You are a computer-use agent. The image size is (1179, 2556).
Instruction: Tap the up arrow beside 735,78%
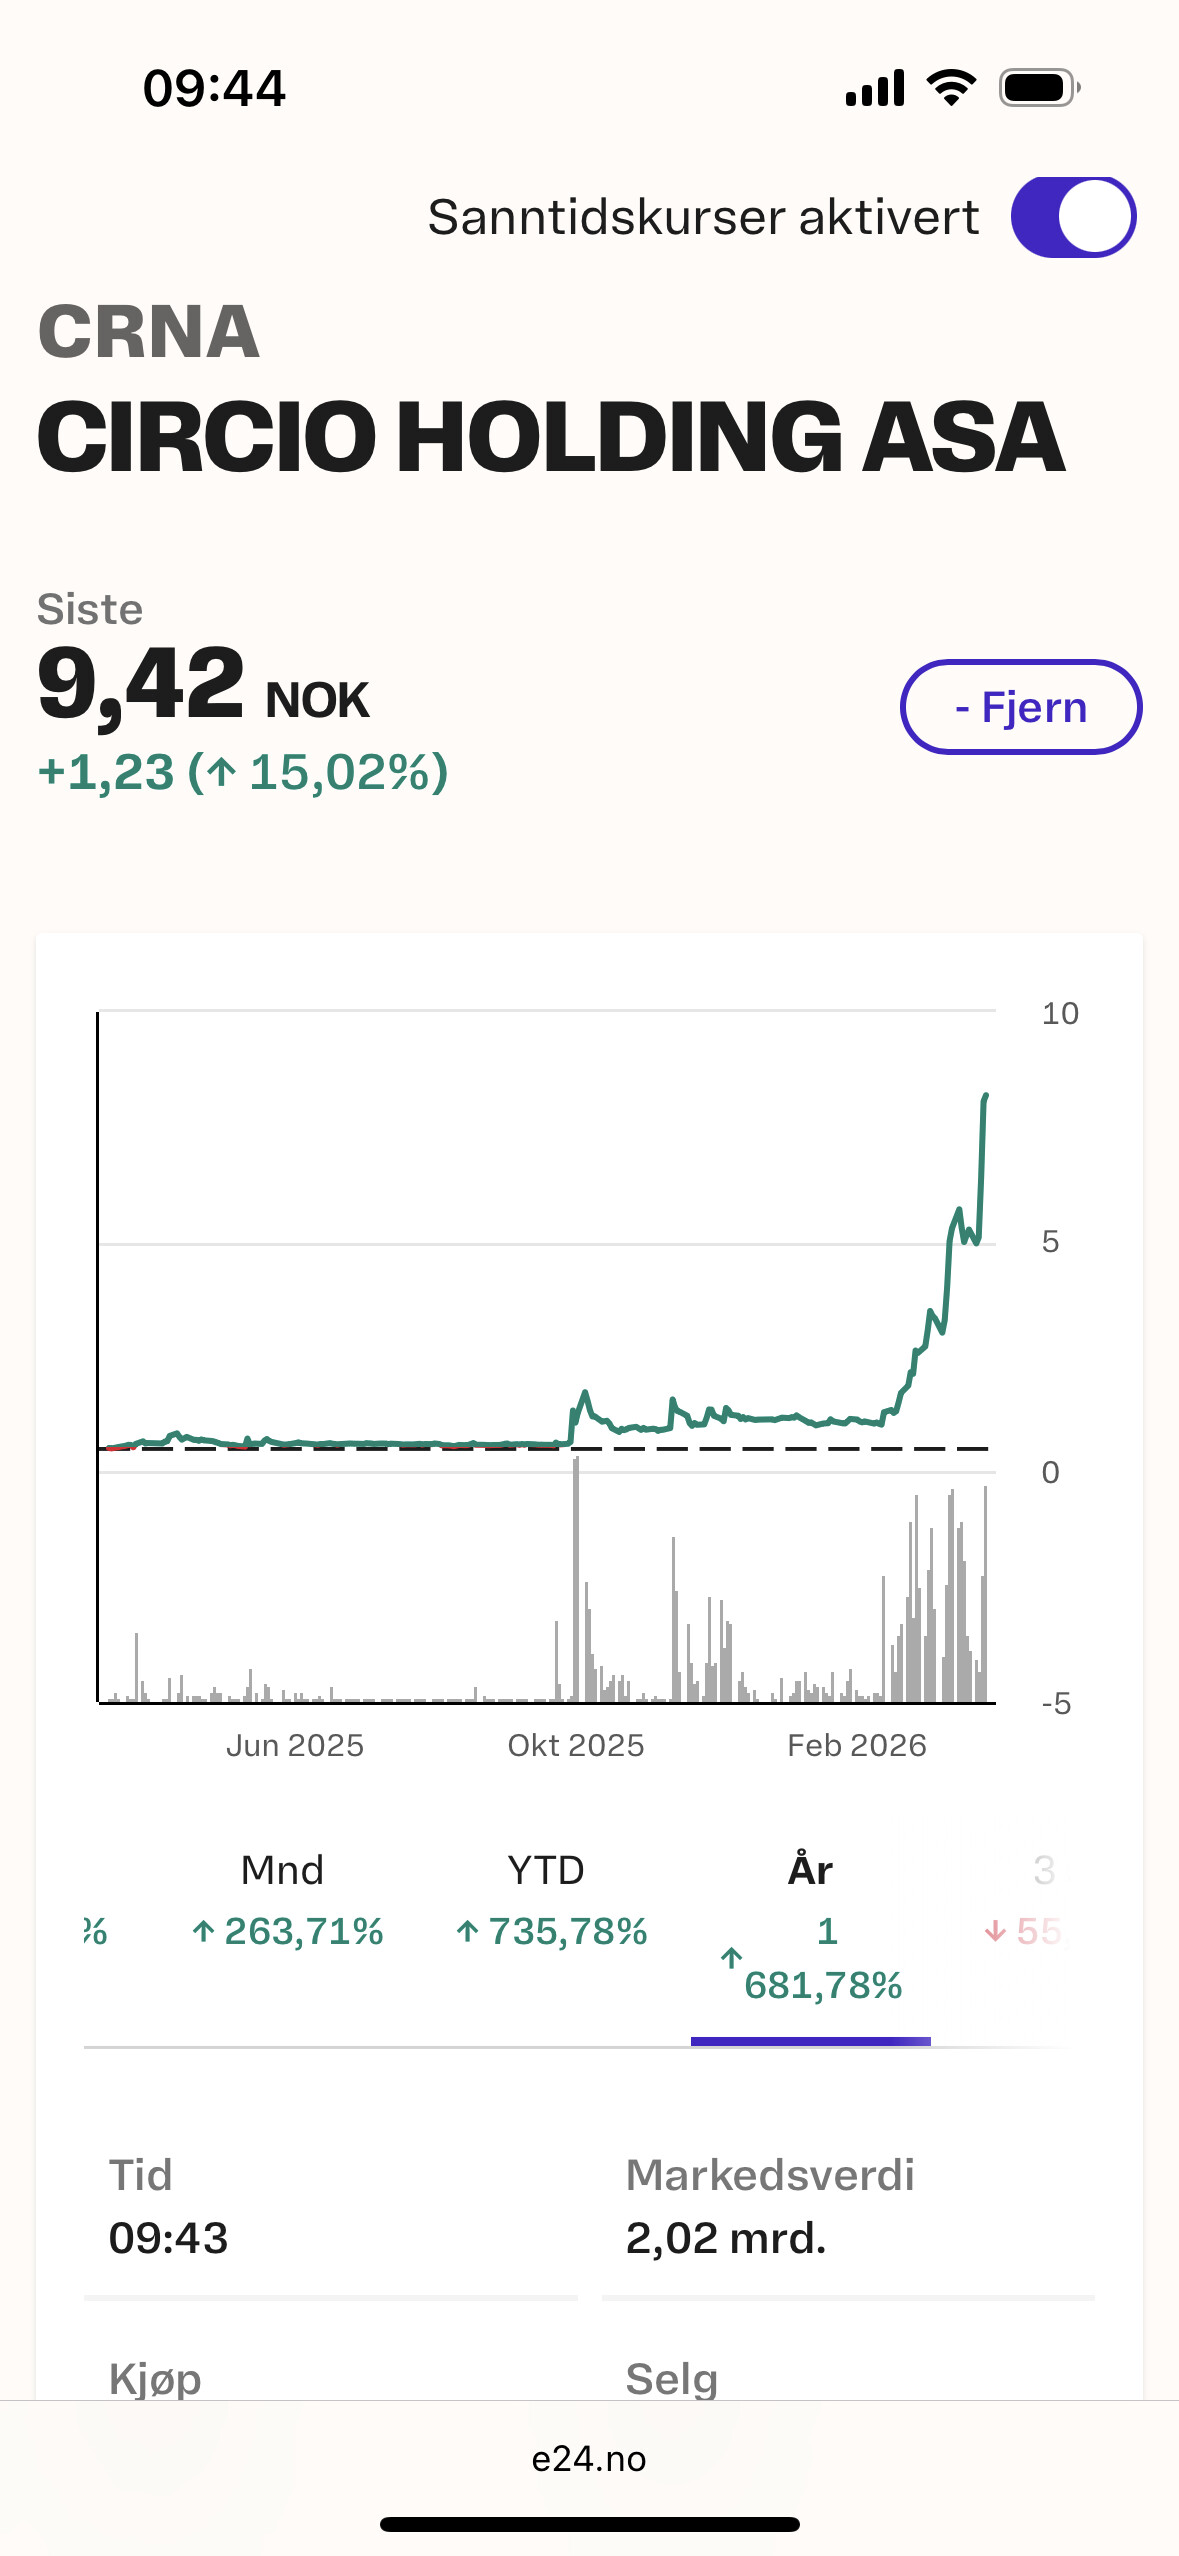coord(467,1931)
